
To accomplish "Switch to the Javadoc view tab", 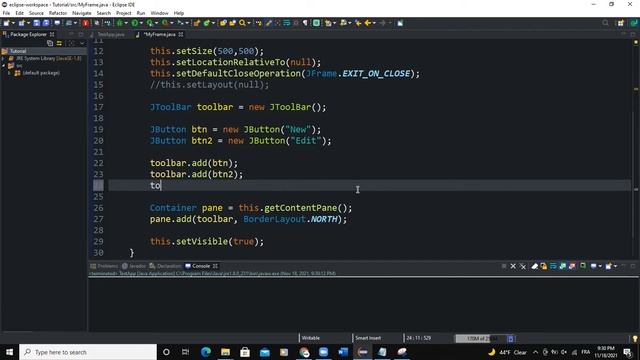I will [134, 266].
